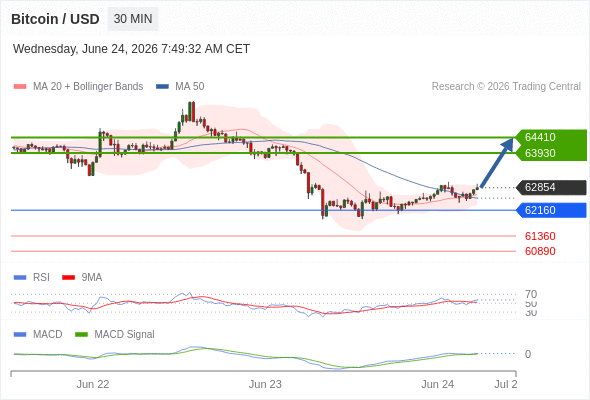Viewport: 590px width, 400px height.
Task: Click the 30 MIN timeframe badge
Action: (133, 19)
